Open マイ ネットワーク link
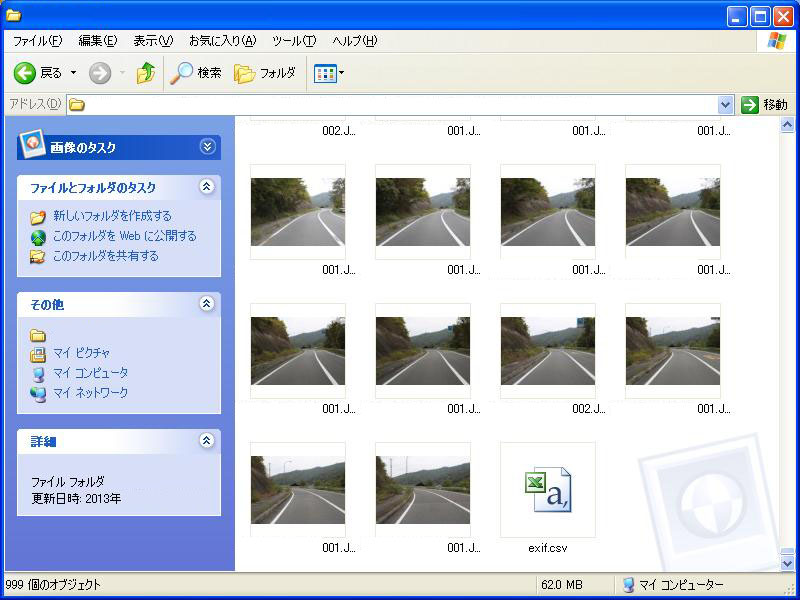800x600 pixels. tap(90, 393)
